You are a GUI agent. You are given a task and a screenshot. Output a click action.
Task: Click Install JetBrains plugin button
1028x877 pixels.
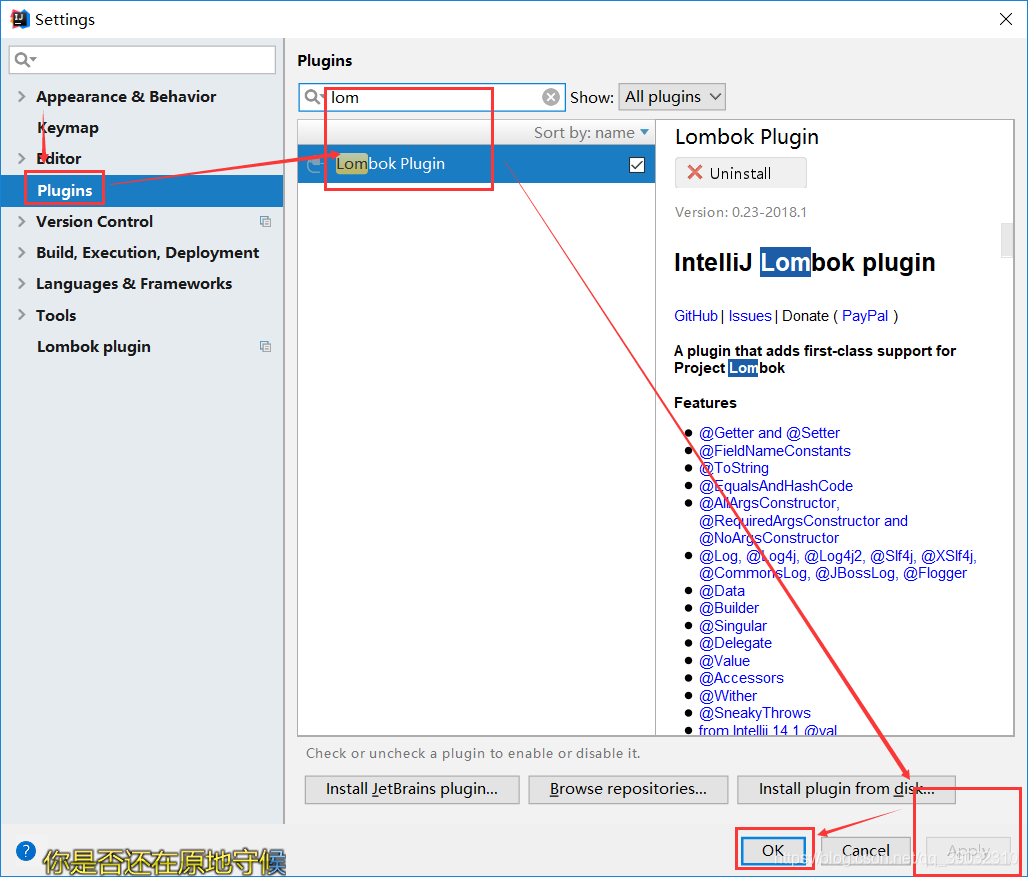point(412,789)
